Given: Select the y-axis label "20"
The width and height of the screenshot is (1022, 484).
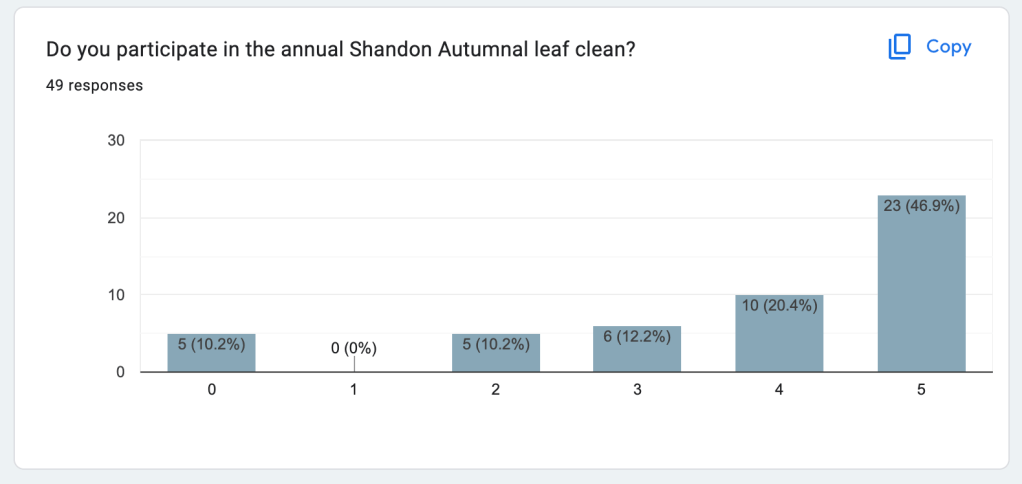Looking at the screenshot, I should (x=116, y=218).
